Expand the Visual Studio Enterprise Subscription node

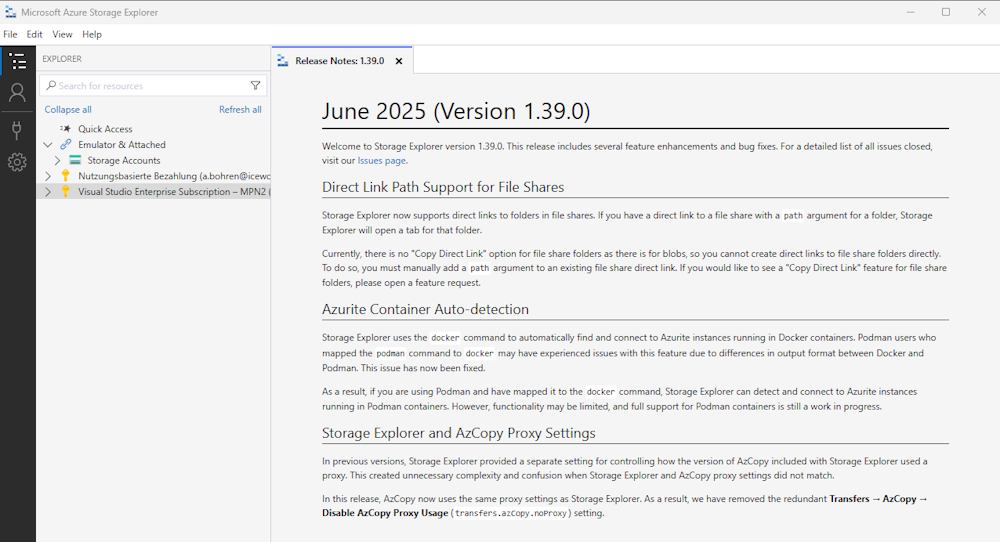click(x=48, y=191)
